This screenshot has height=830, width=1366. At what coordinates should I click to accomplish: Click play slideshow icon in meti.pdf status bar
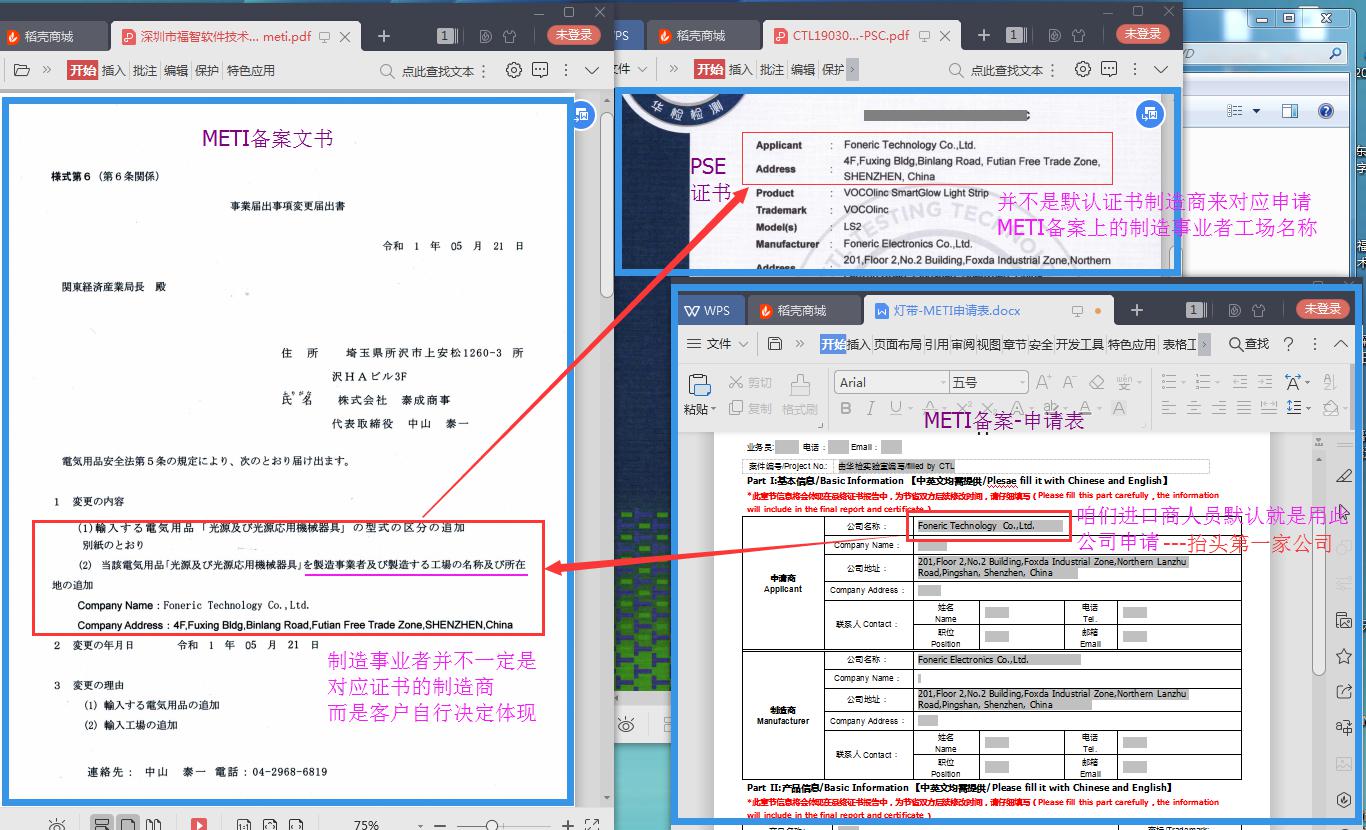pos(199,824)
